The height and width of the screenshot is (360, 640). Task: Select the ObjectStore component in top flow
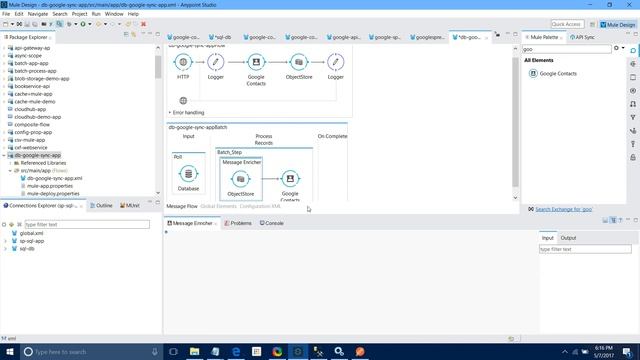click(299, 62)
